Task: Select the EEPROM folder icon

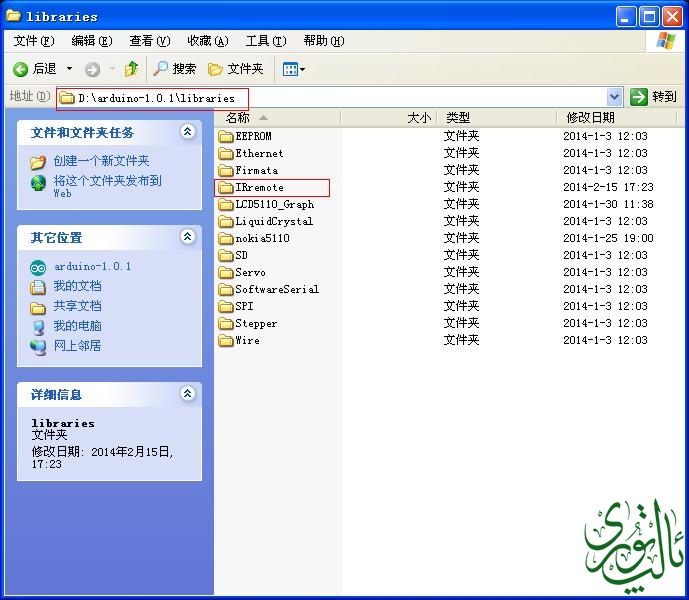Action: pos(226,136)
